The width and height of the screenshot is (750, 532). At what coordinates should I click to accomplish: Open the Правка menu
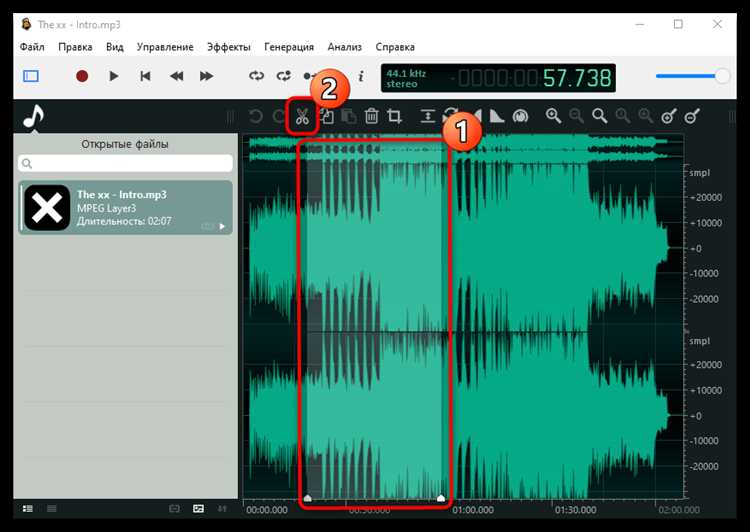pos(75,47)
